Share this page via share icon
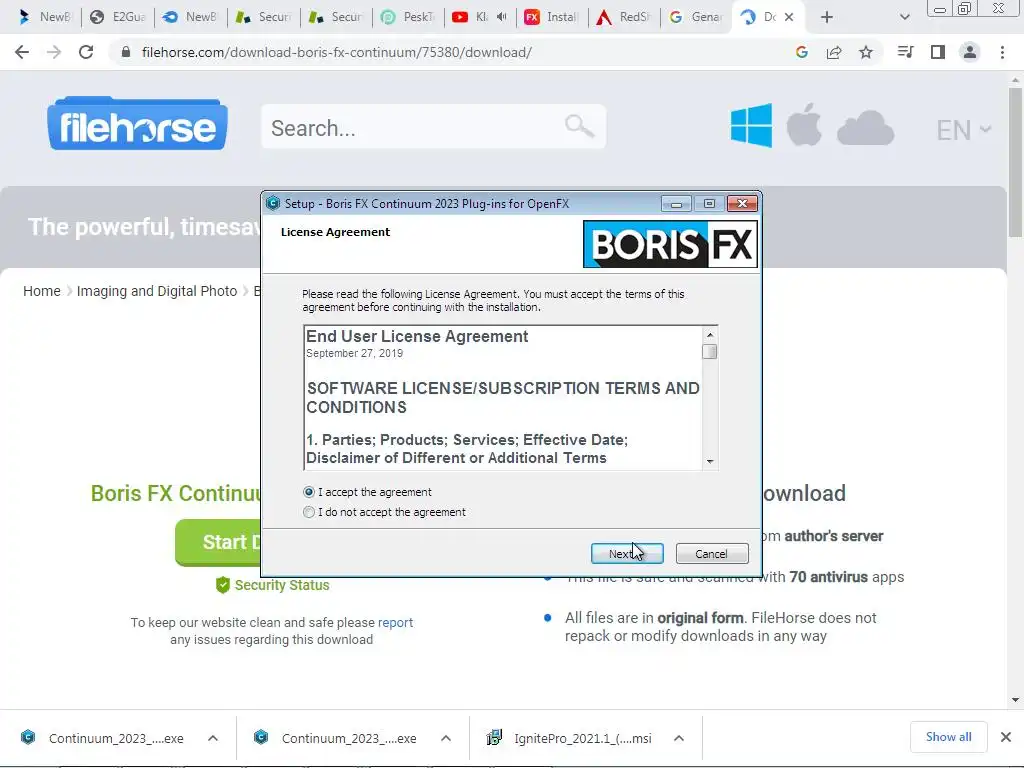 coord(834,52)
